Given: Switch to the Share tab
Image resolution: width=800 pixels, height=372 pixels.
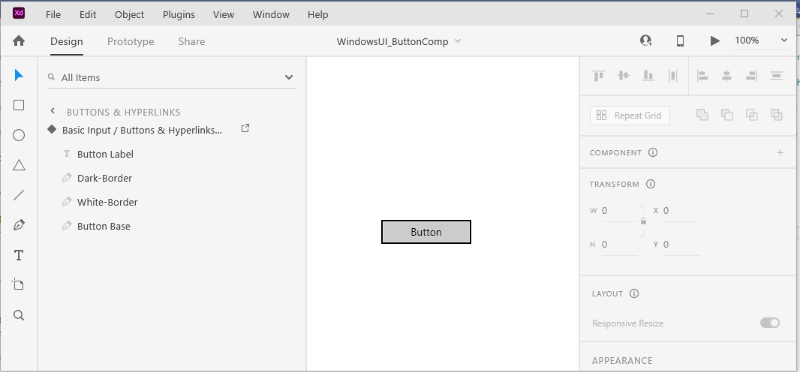Looking at the screenshot, I should 191,41.
